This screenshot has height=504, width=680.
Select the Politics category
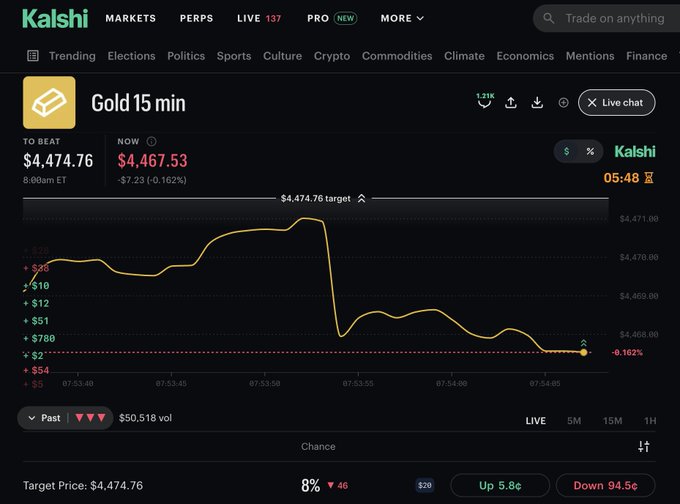(x=186, y=56)
